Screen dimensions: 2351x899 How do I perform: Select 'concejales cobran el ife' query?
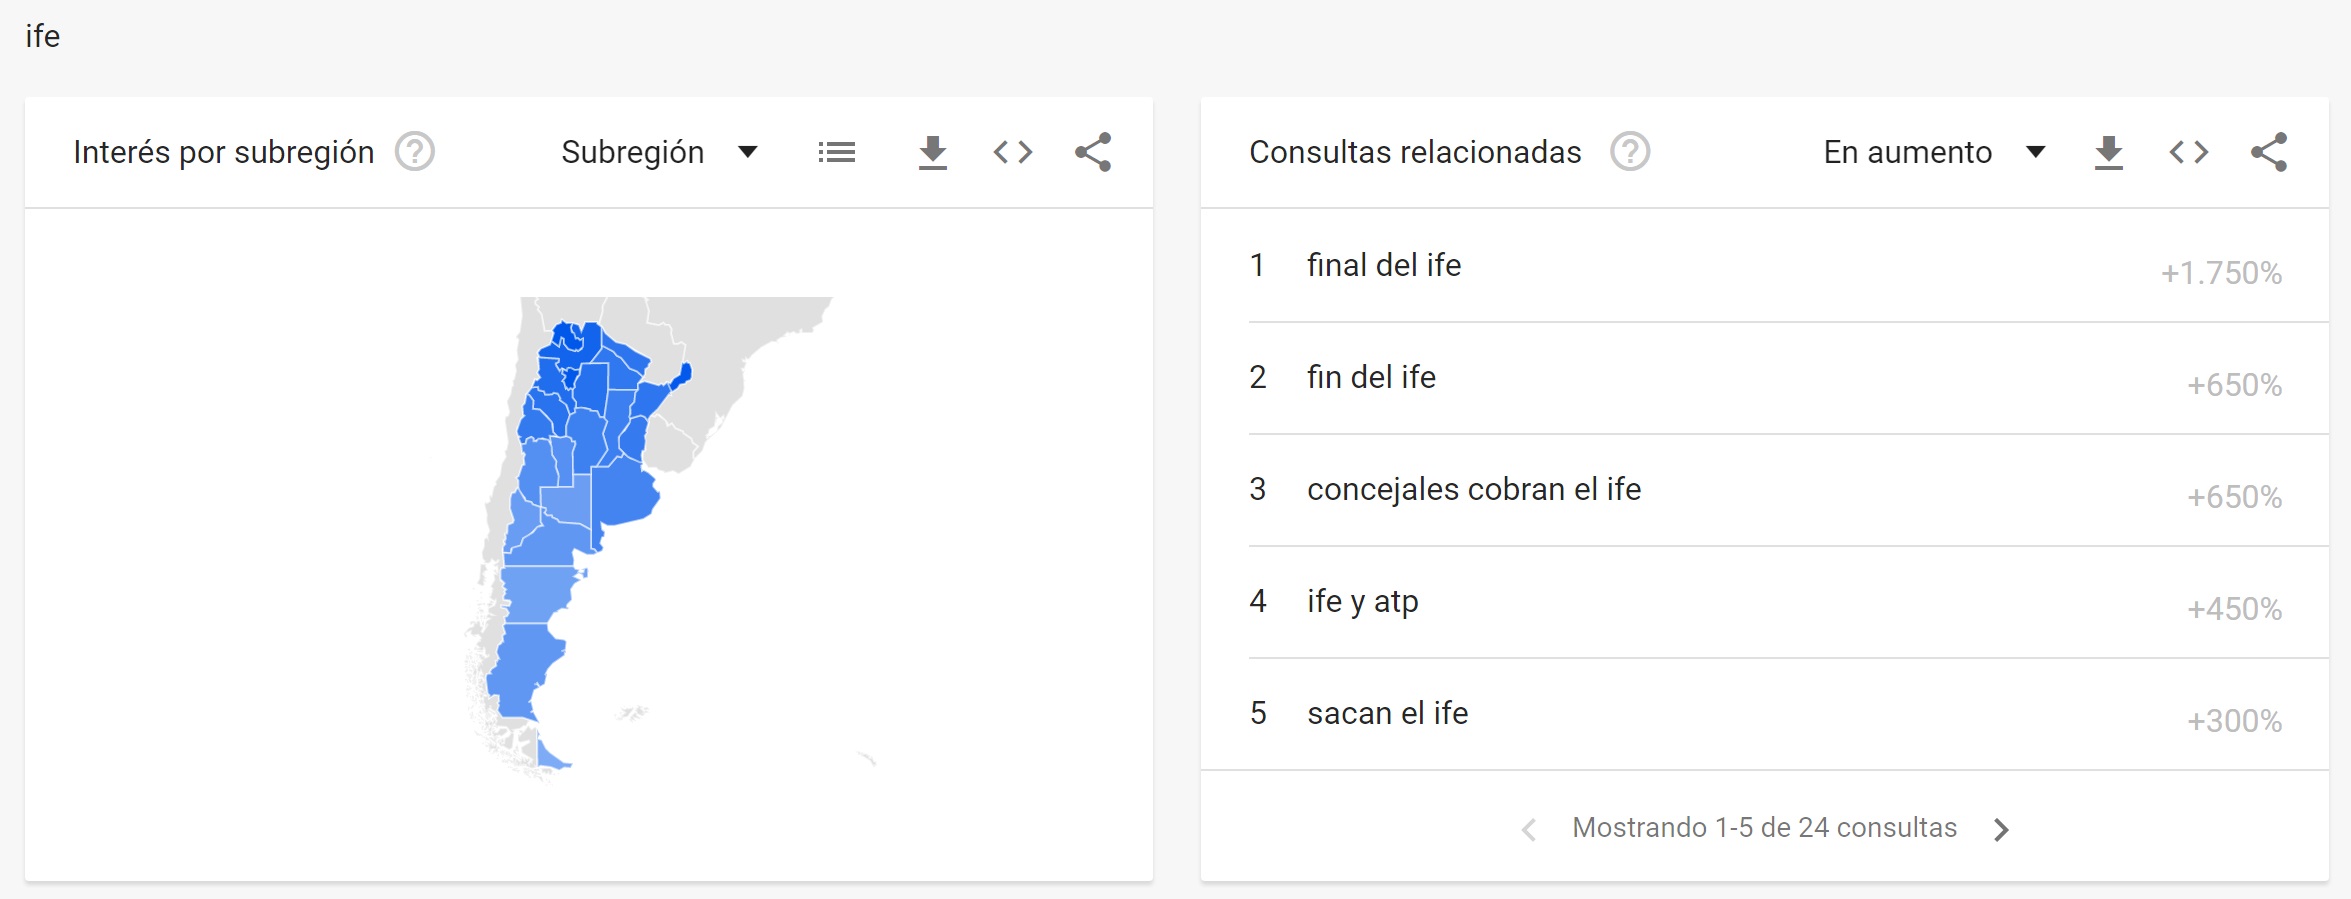1765,490
